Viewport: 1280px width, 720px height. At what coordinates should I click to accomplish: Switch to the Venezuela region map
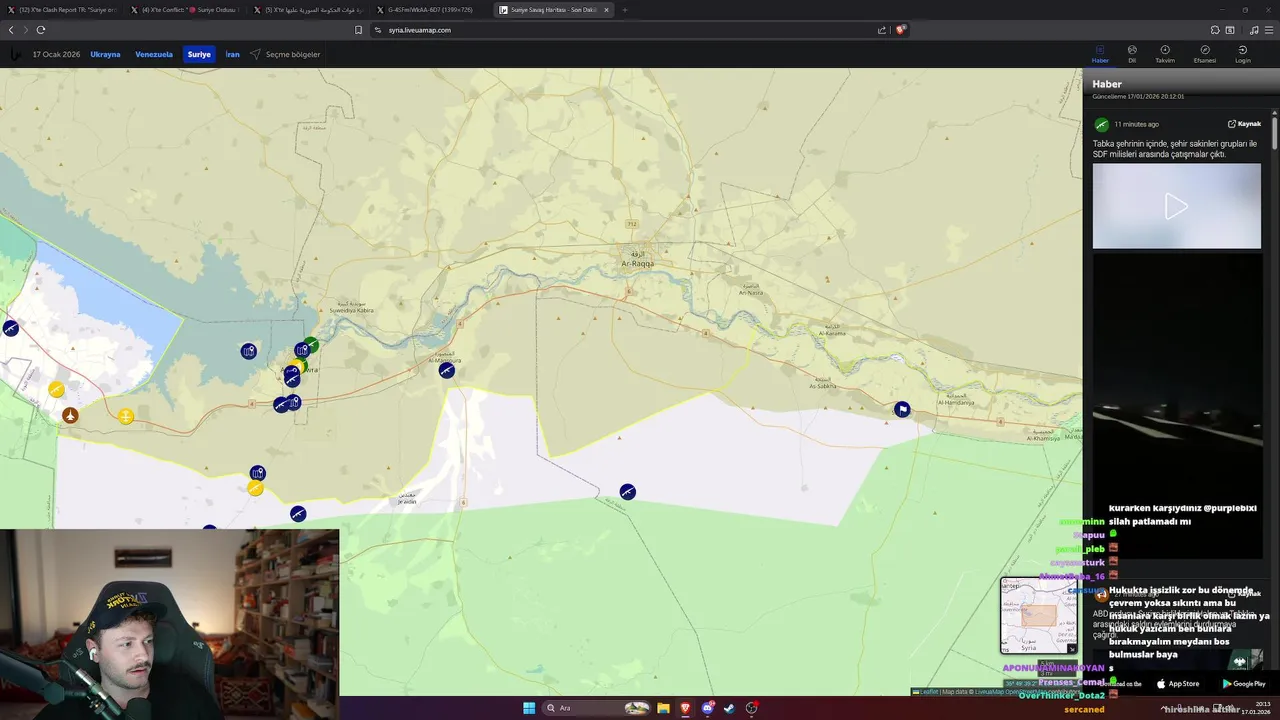click(154, 54)
